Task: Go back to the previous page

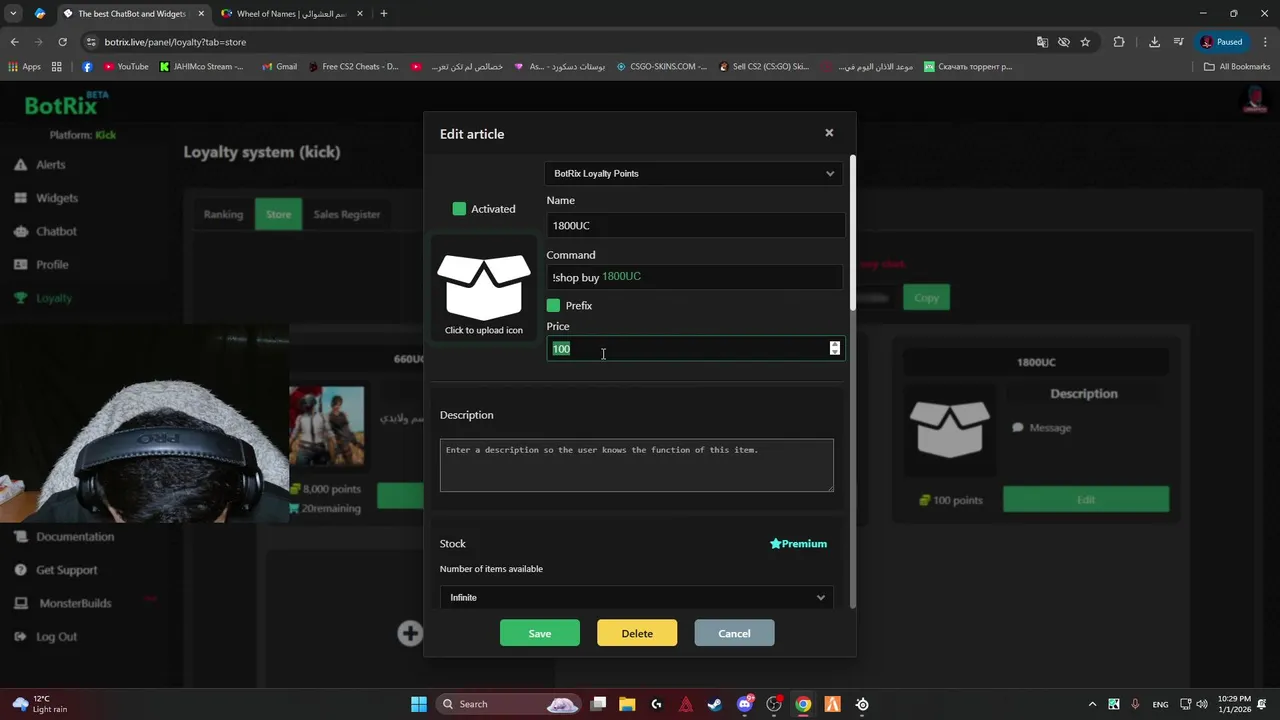Action: (x=14, y=42)
